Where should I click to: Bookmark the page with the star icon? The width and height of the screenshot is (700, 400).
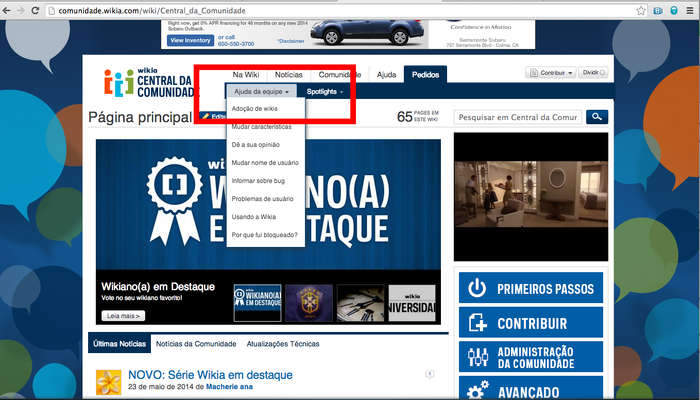[x=641, y=11]
